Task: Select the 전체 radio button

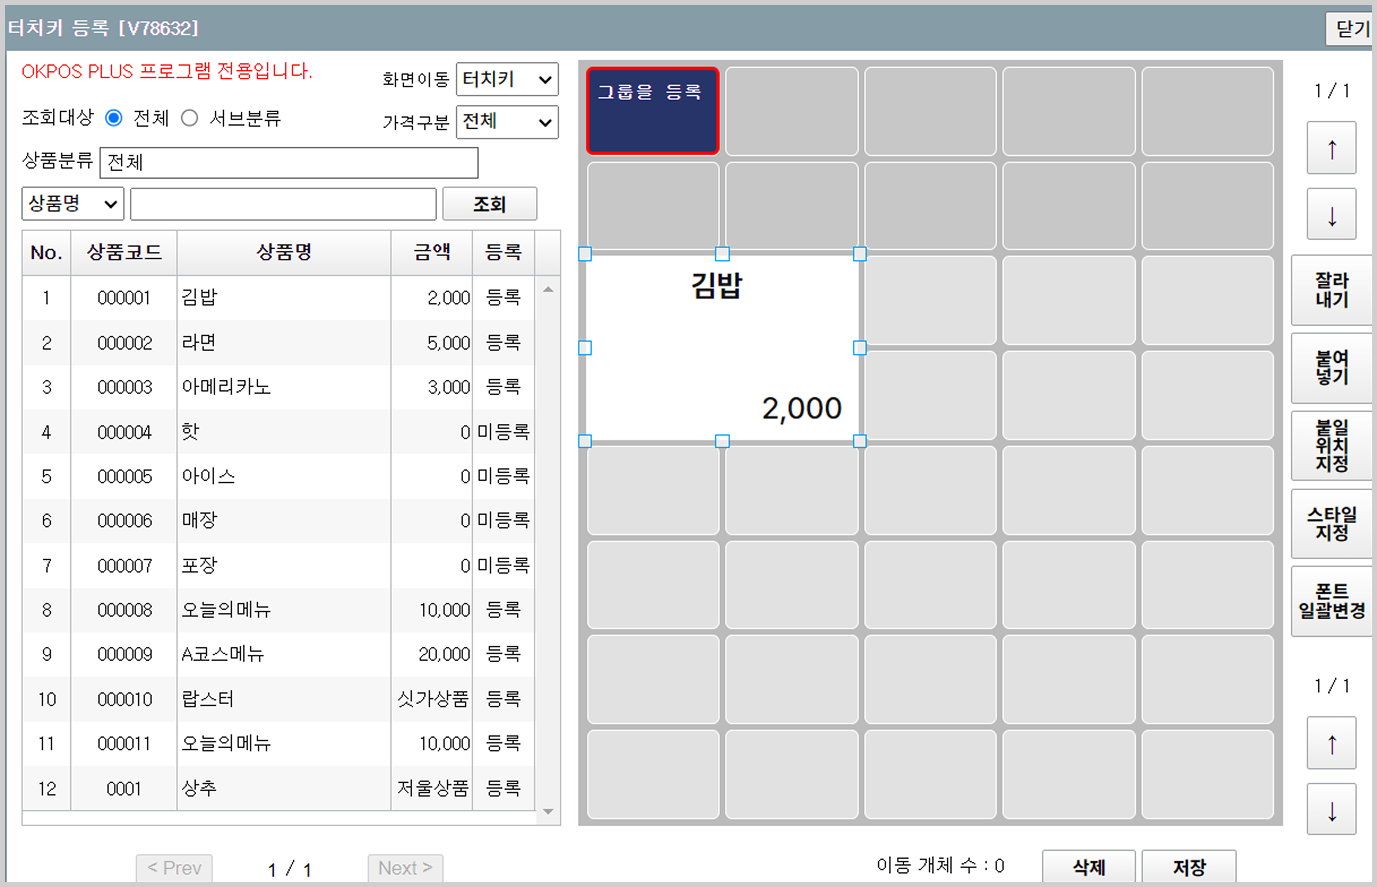Action: [114, 118]
